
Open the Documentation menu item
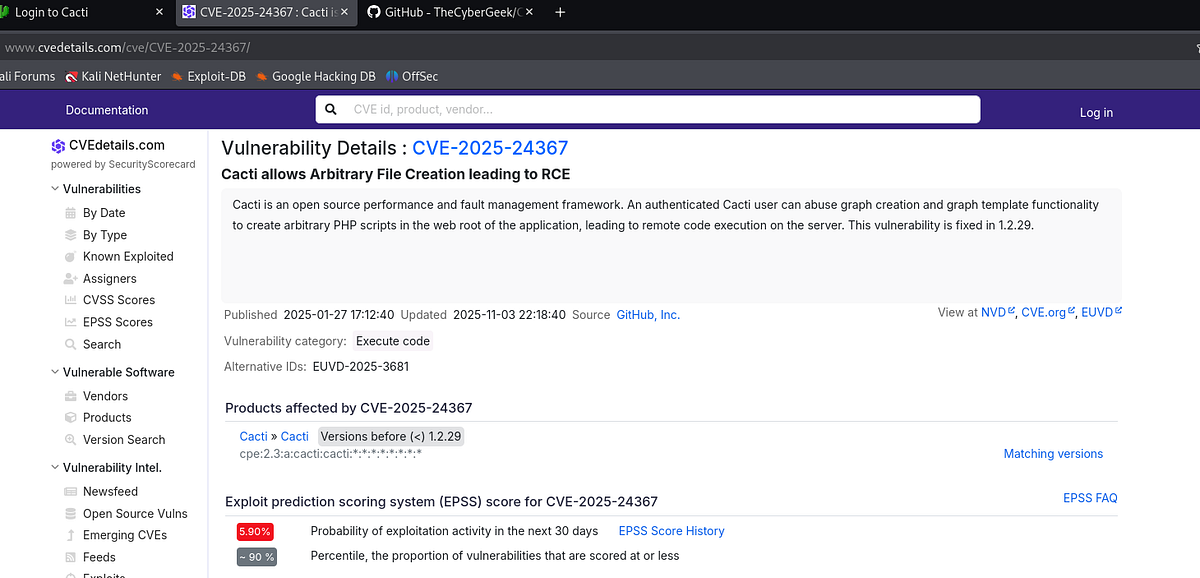click(x=107, y=110)
